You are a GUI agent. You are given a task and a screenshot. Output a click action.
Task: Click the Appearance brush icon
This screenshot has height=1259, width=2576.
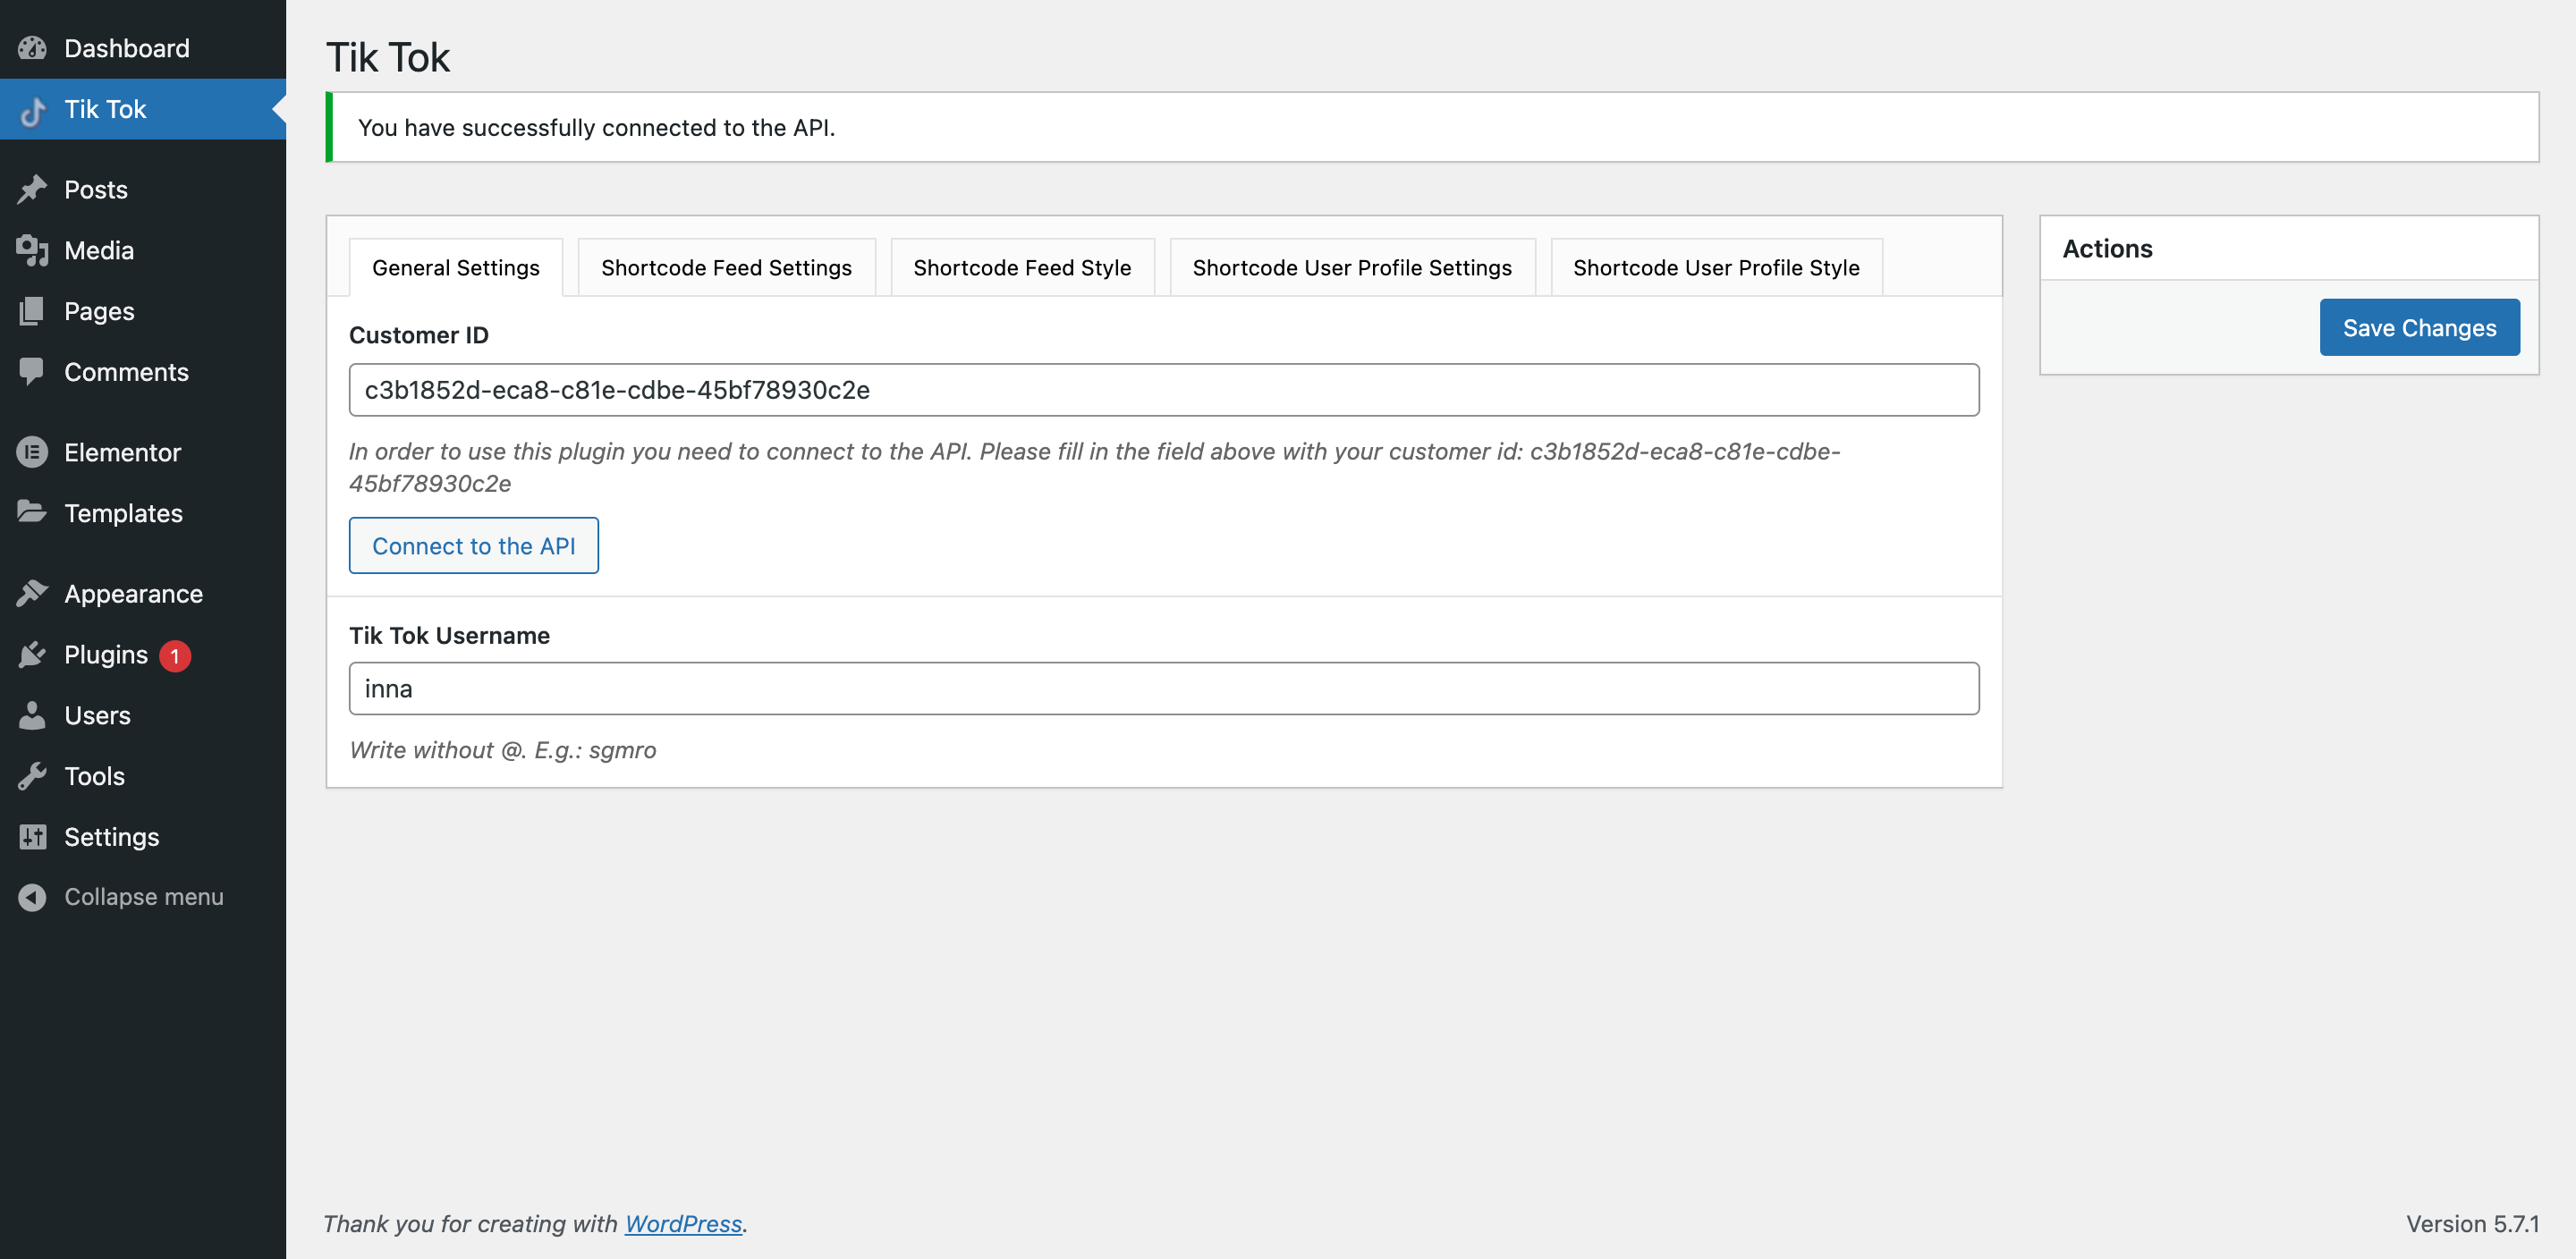[x=32, y=593]
